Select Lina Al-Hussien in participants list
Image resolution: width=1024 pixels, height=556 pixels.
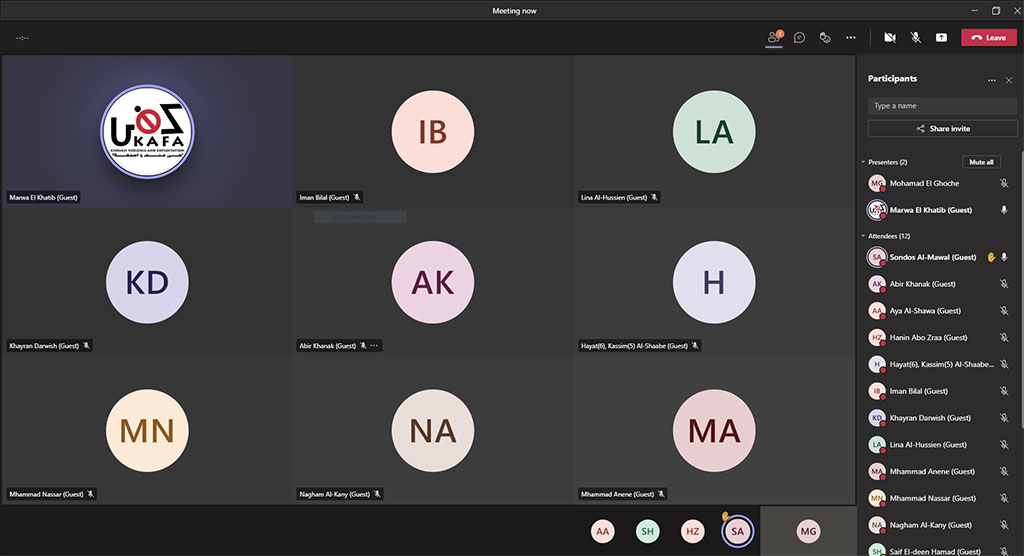927,445
